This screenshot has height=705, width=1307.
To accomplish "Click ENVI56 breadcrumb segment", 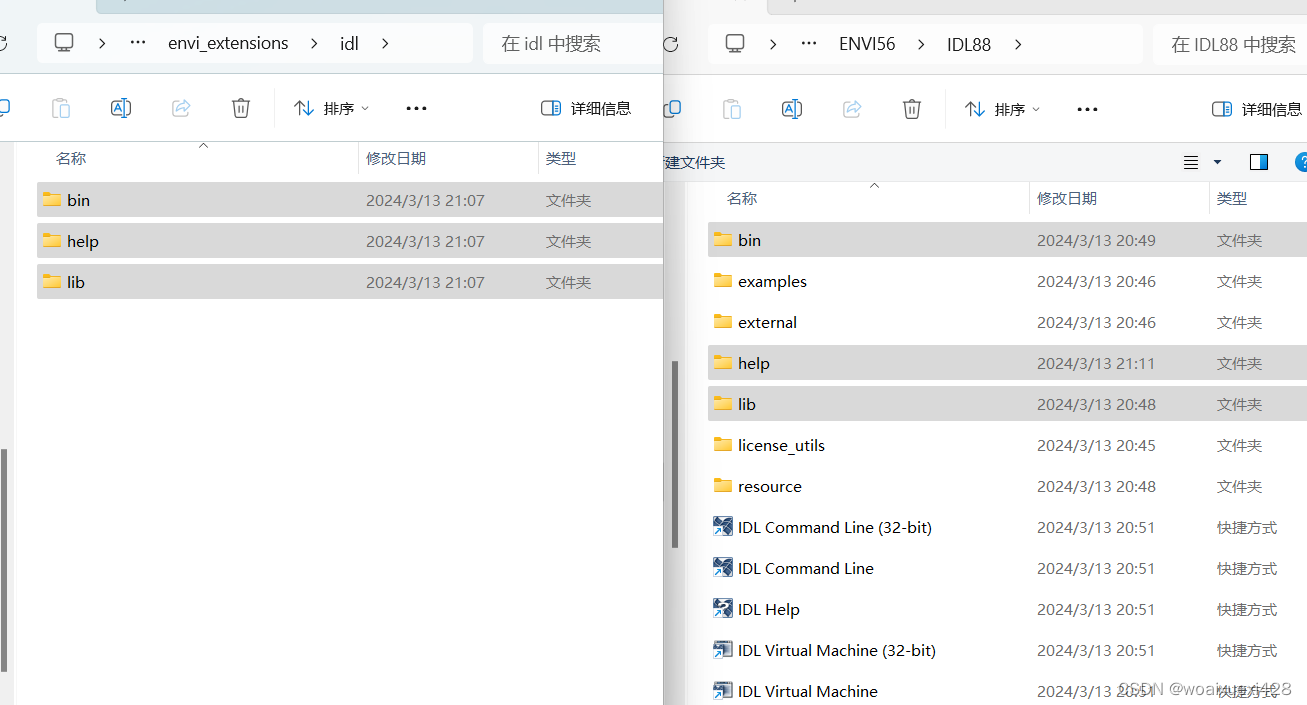I will click(867, 44).
